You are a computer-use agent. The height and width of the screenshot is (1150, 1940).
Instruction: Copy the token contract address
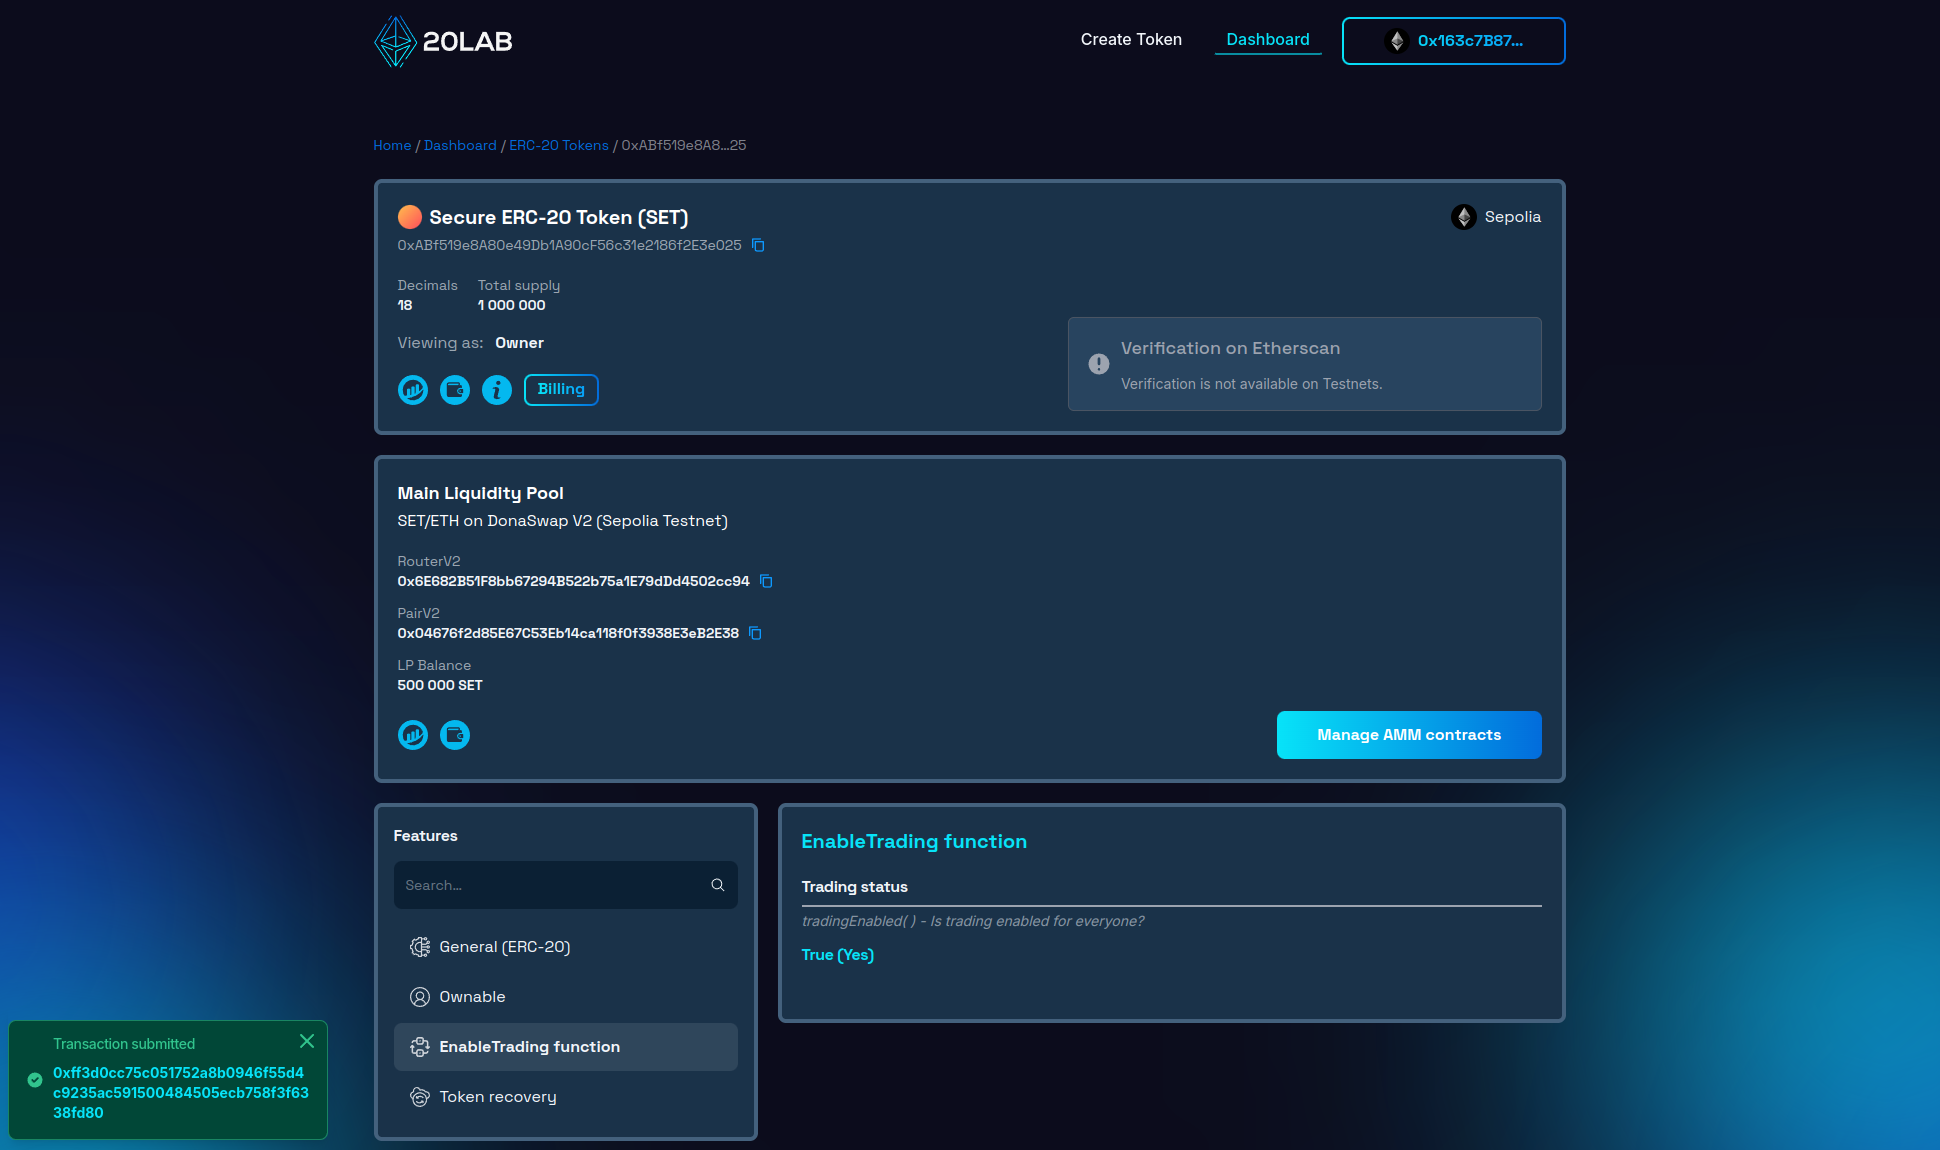point(758,245)
